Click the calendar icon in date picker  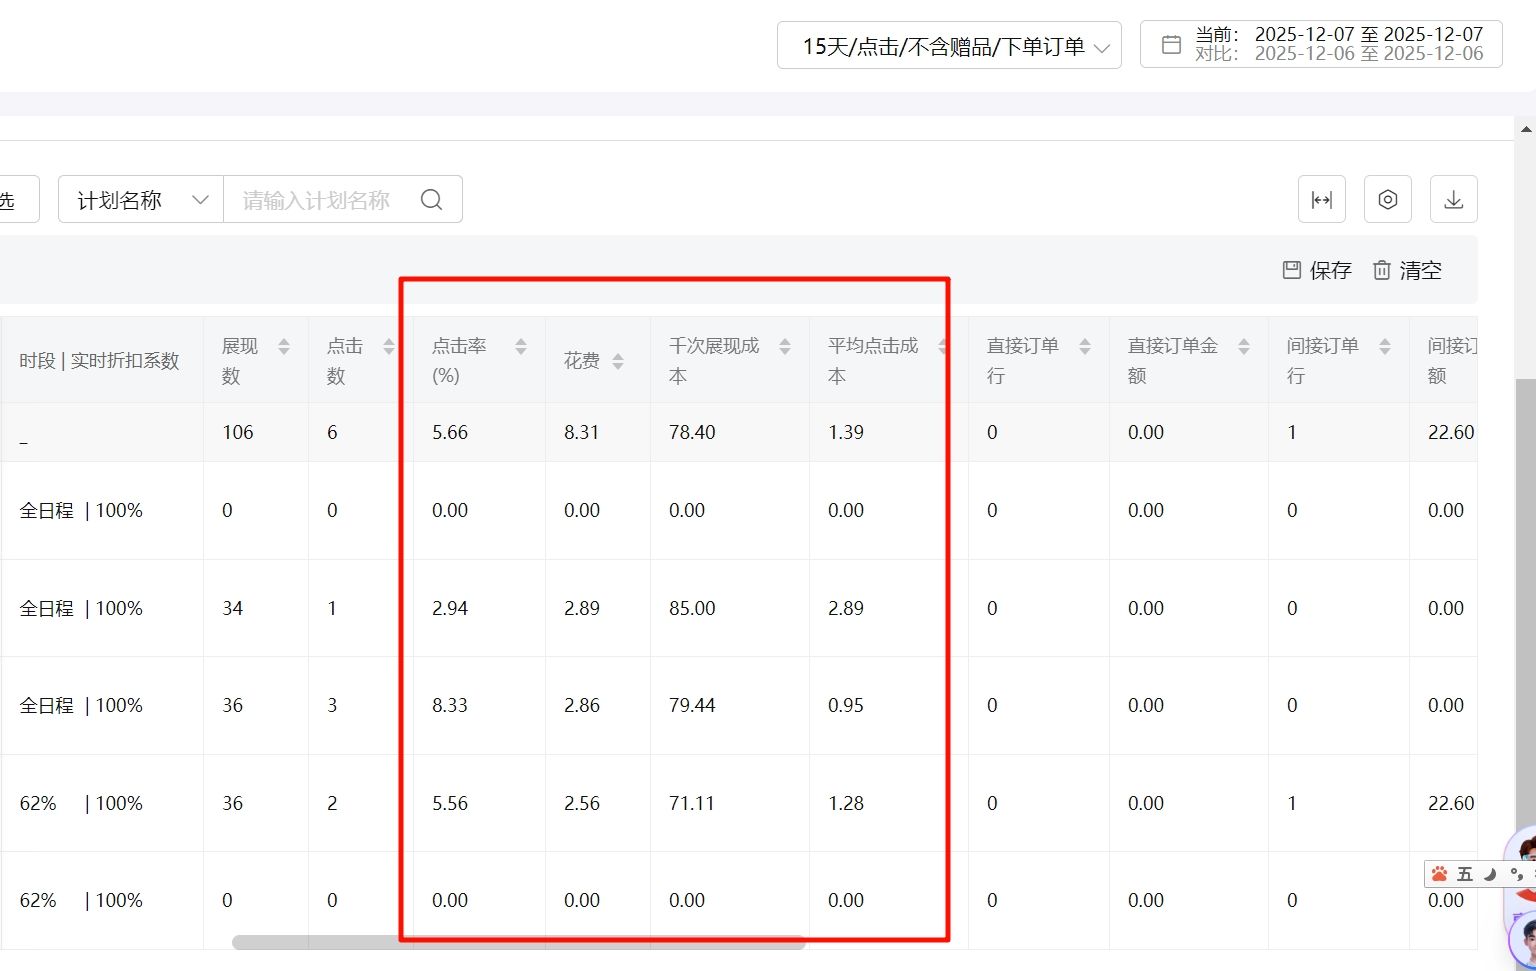point(1171,45)
